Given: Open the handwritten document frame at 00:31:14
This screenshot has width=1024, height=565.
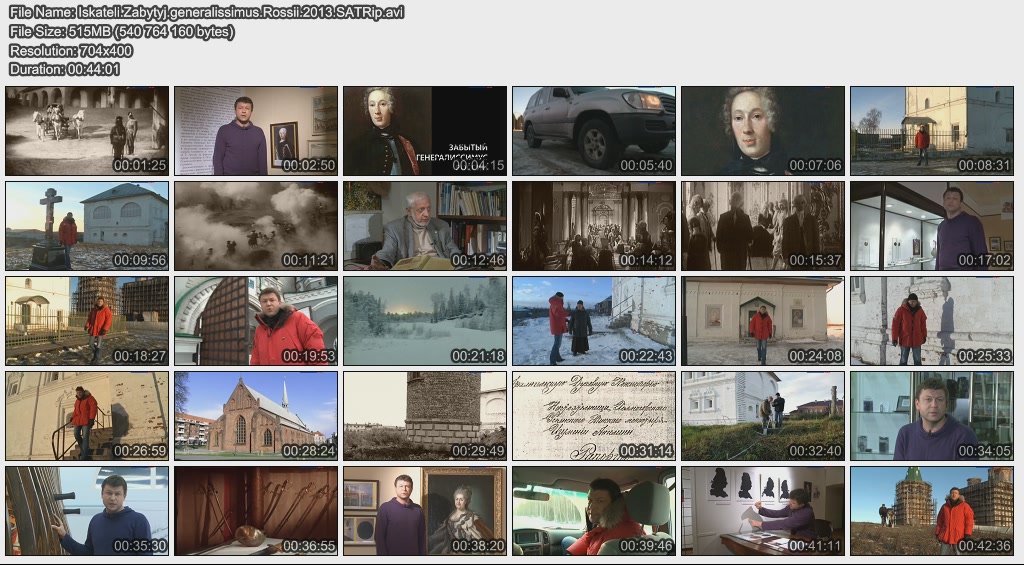Looking at the screenshot, I should (594, 416).
